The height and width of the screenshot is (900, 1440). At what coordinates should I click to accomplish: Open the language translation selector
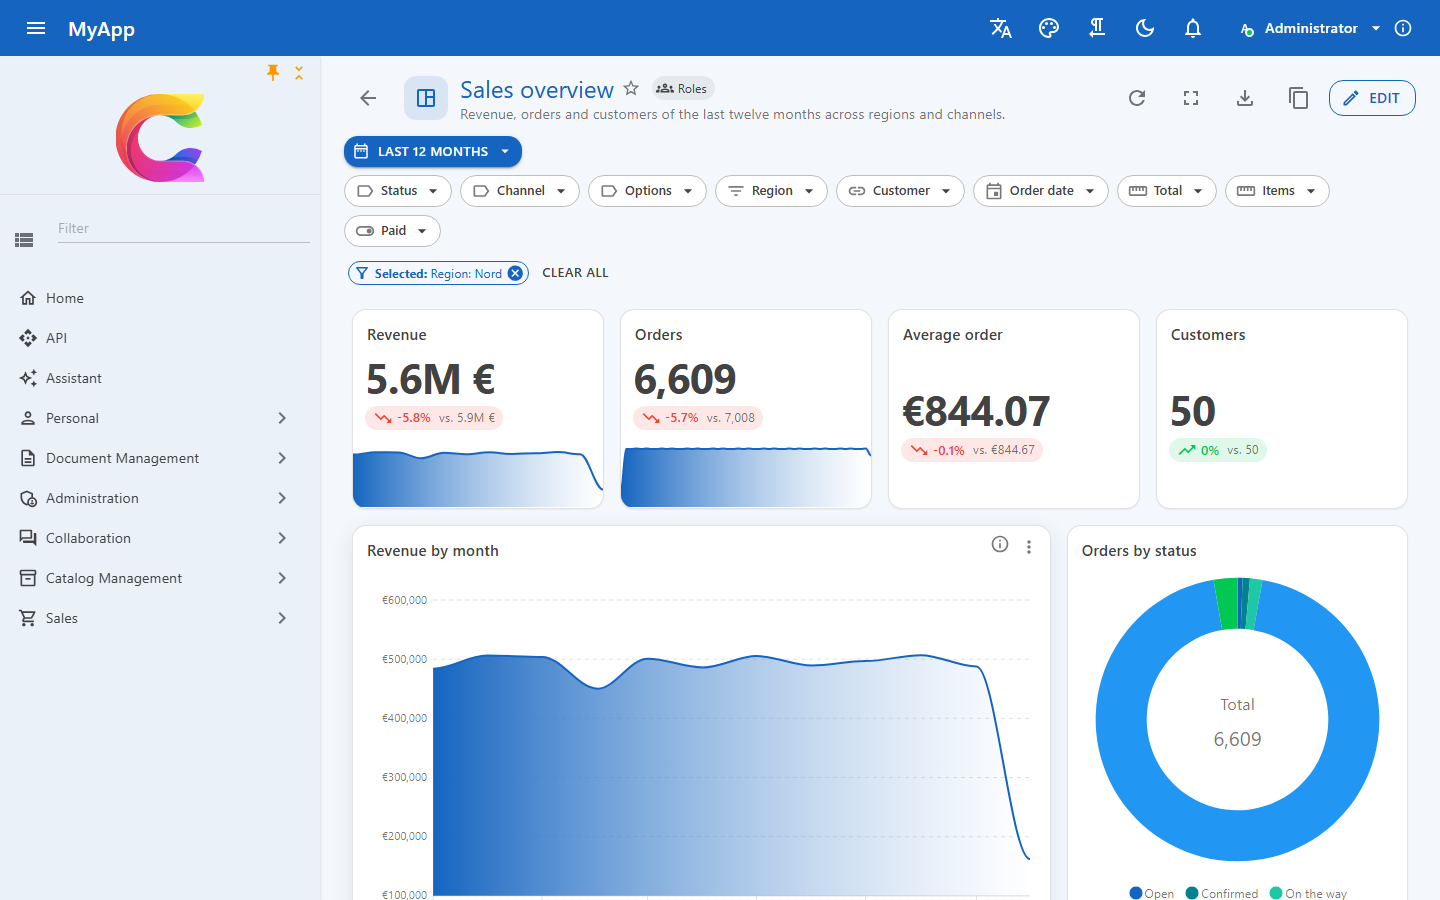(1001, 28)
